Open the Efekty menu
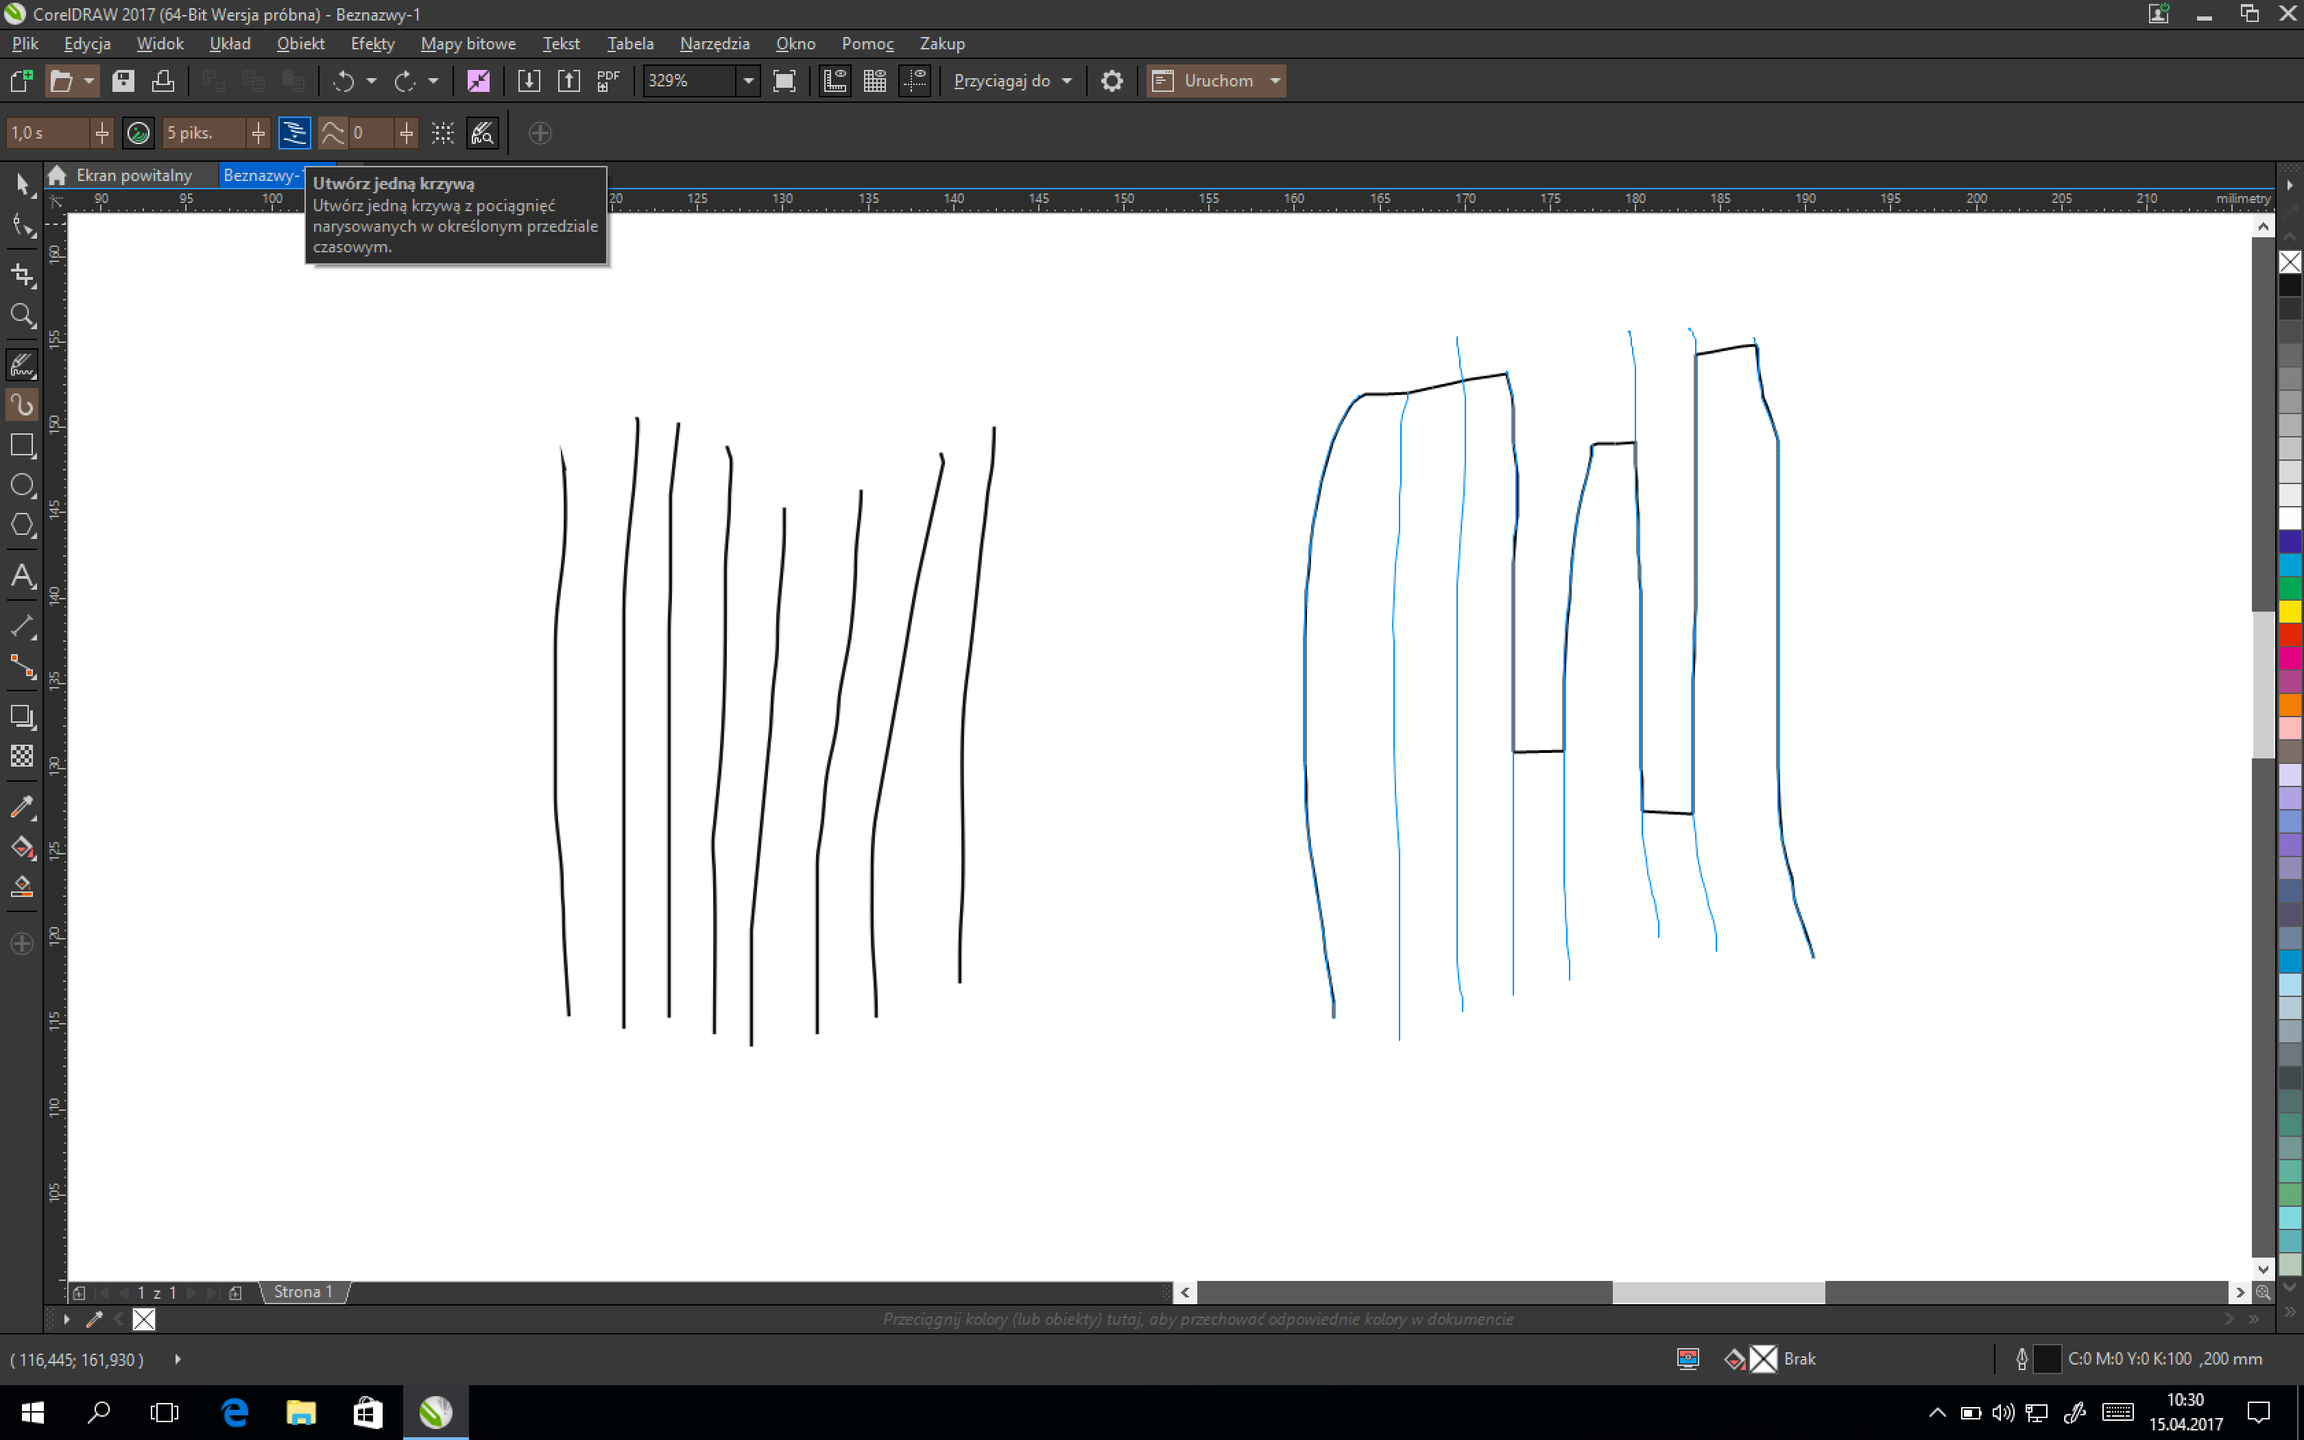 click(x=372, y=43)
